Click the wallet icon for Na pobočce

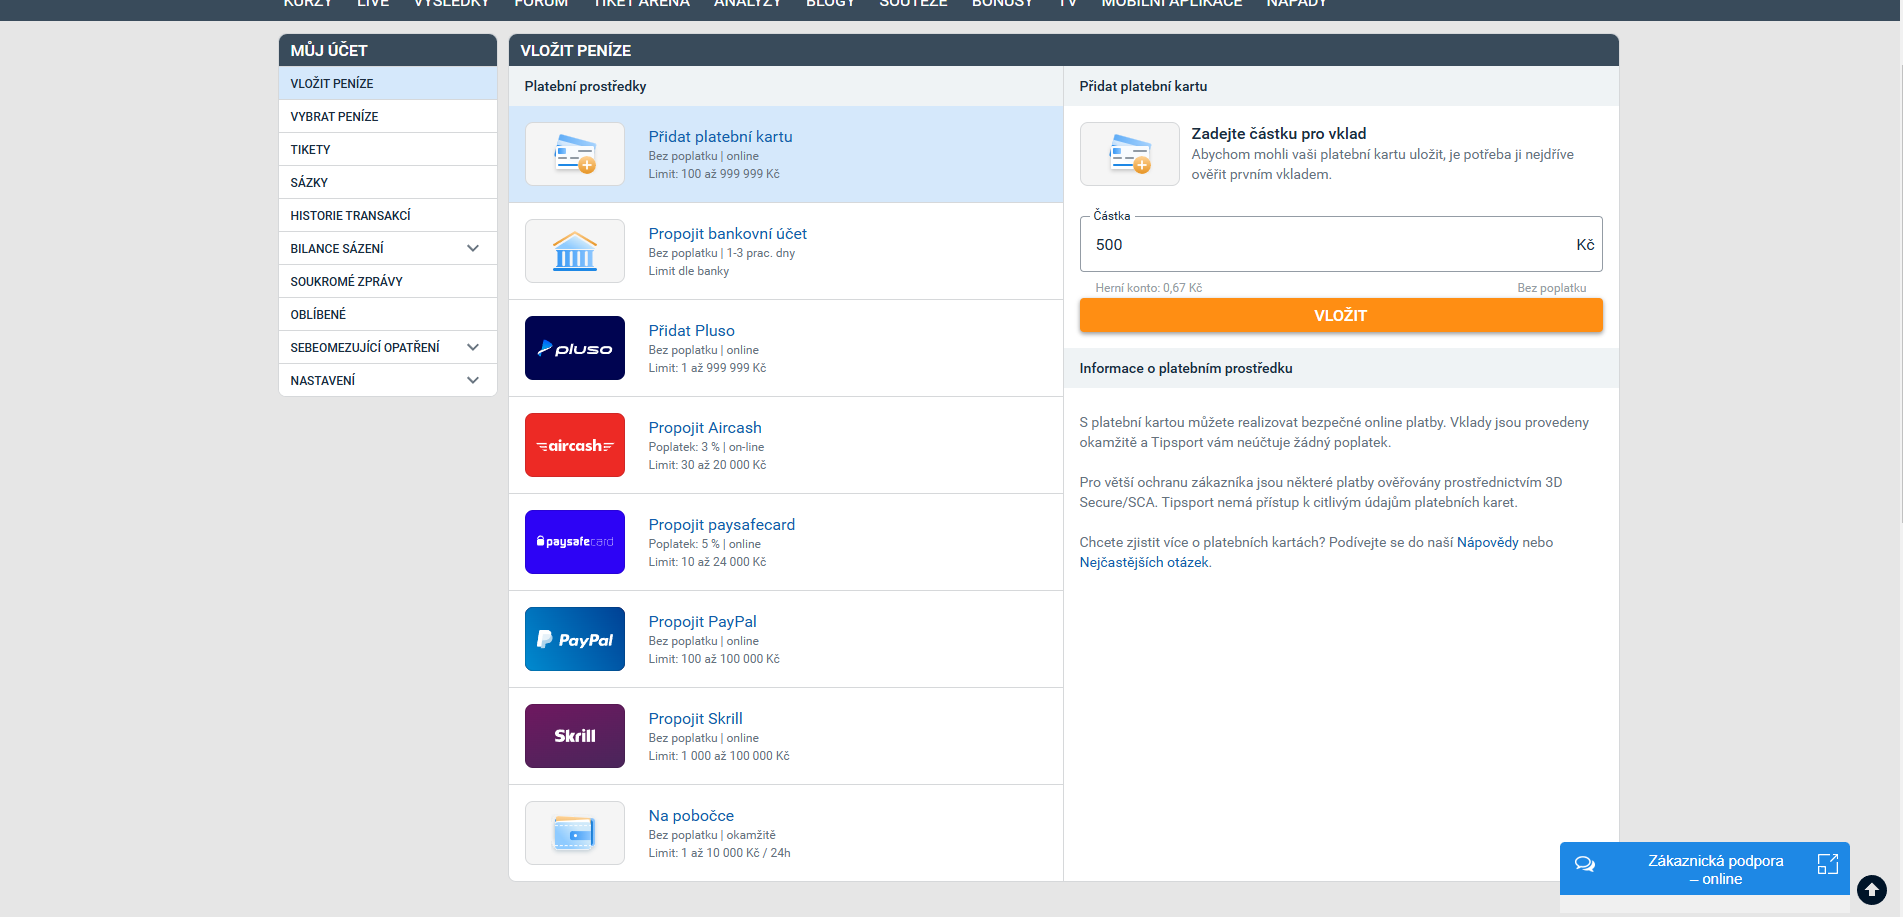pyautogui.click(x=575, y=833)
